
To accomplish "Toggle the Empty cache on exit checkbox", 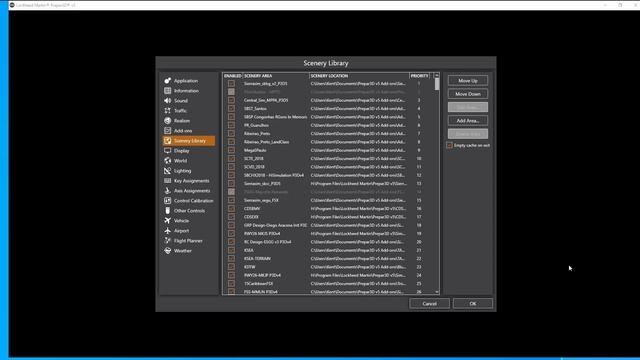I will 450,145.
